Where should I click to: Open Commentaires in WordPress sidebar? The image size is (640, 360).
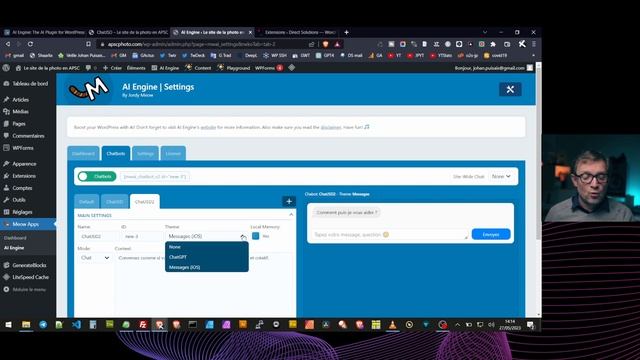(28, 136)
